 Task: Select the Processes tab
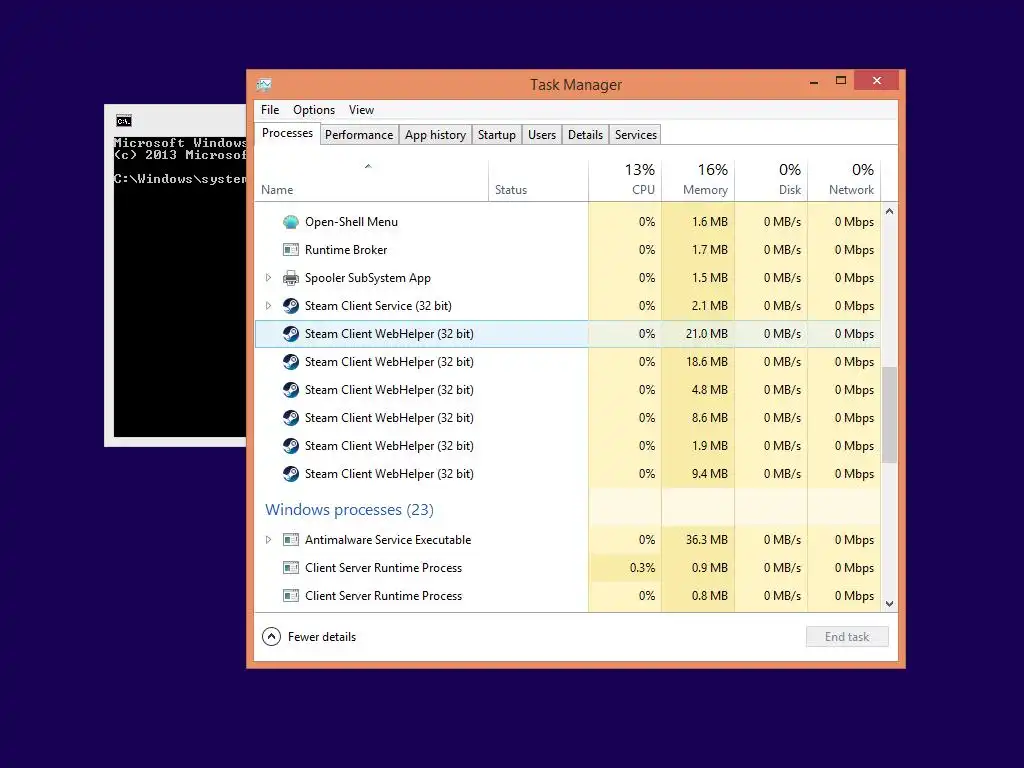pos(287,133)
